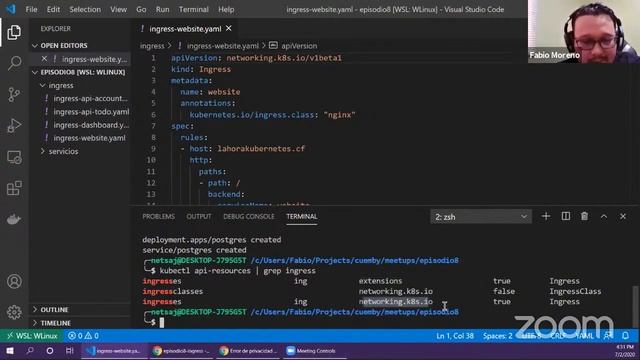Kill the terminal with trash icon

pyautogui.click(x=584, y=216)
